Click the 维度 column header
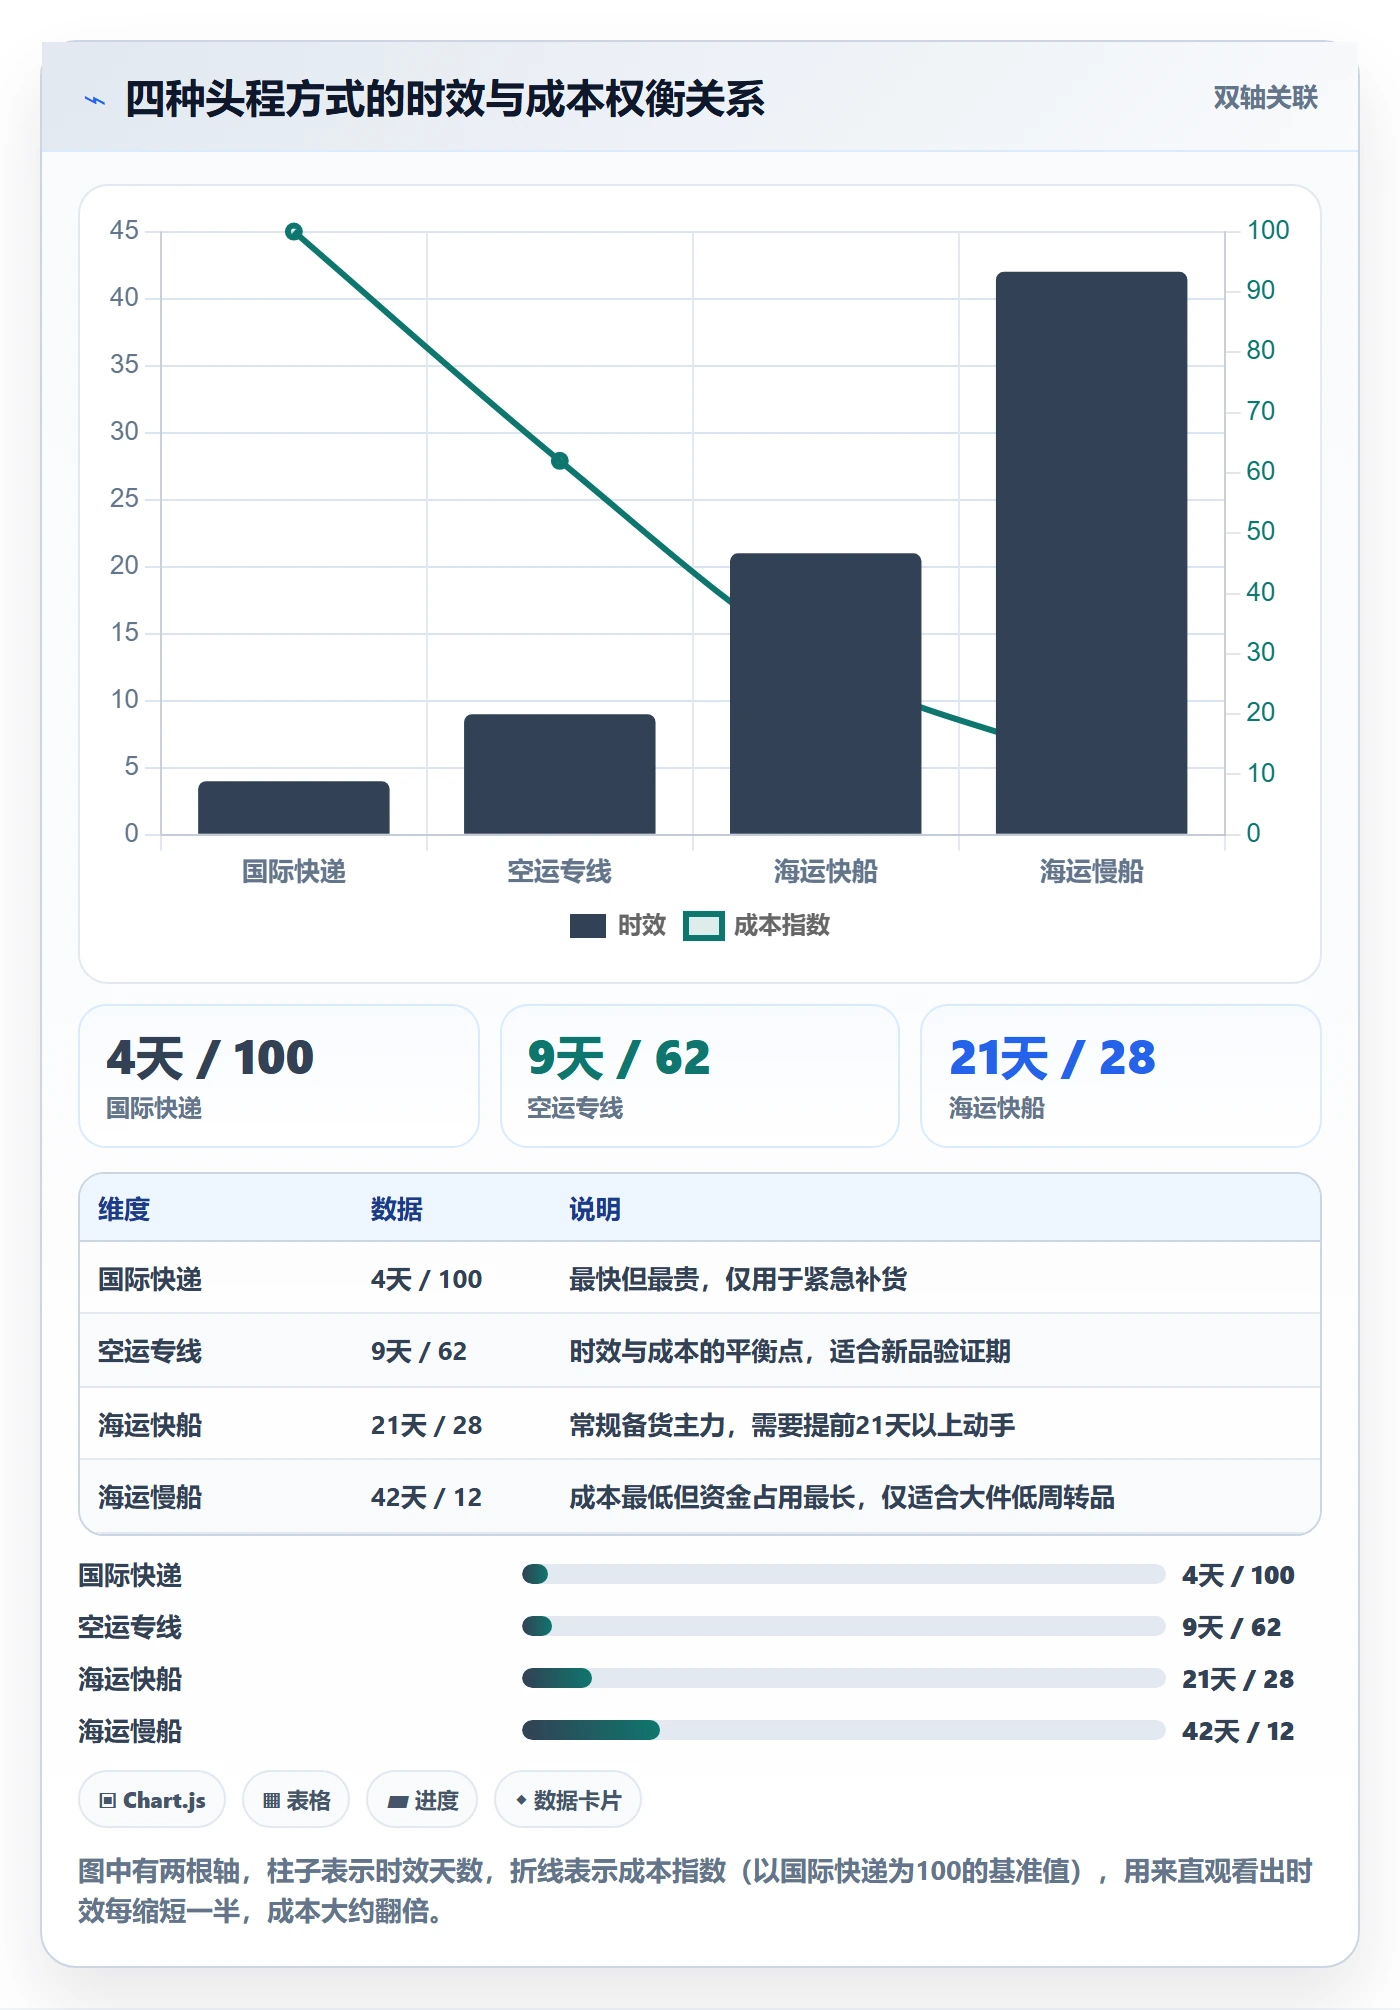Screen dimensions: 1400x2010 click(x=124, y=1209)
